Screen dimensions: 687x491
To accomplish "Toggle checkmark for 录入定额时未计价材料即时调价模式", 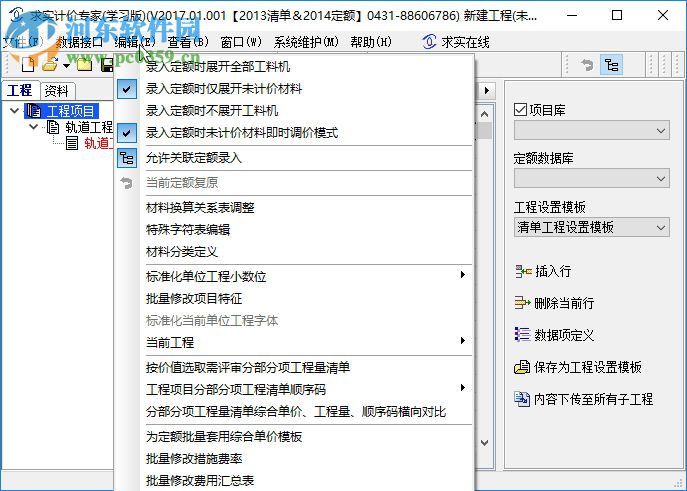I will (127, 133).
